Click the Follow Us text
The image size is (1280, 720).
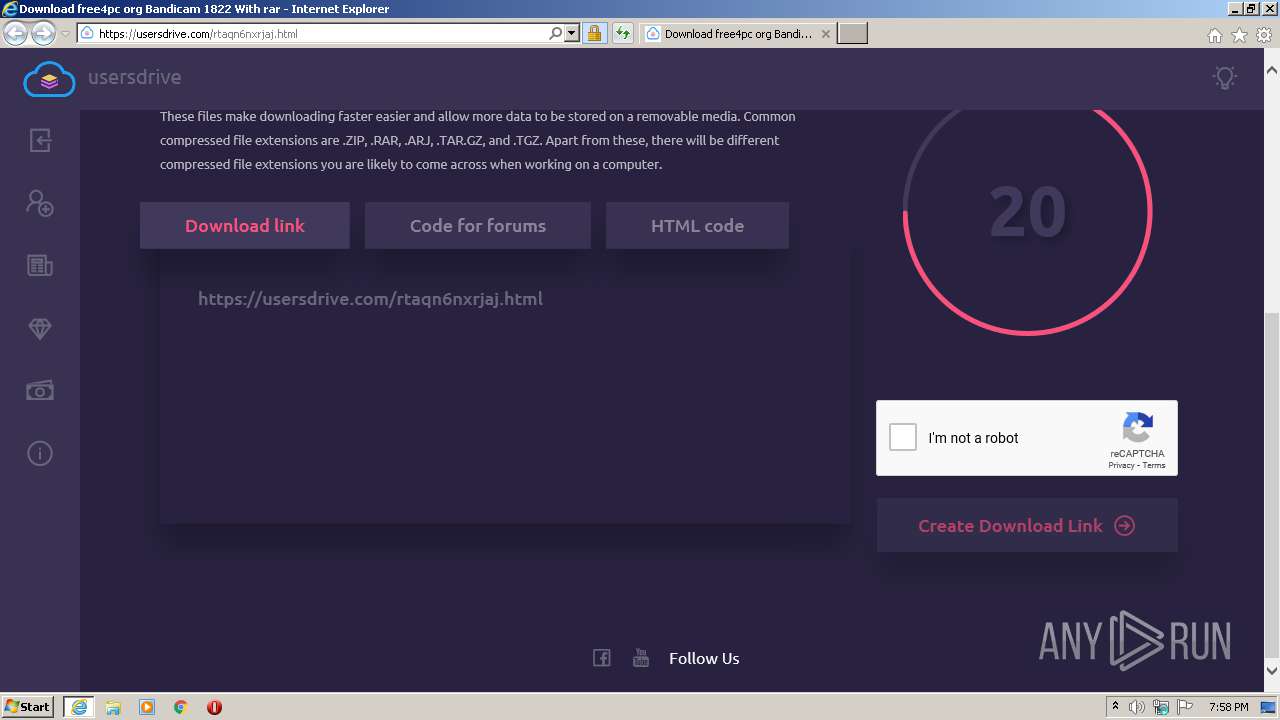pos(704,658)
